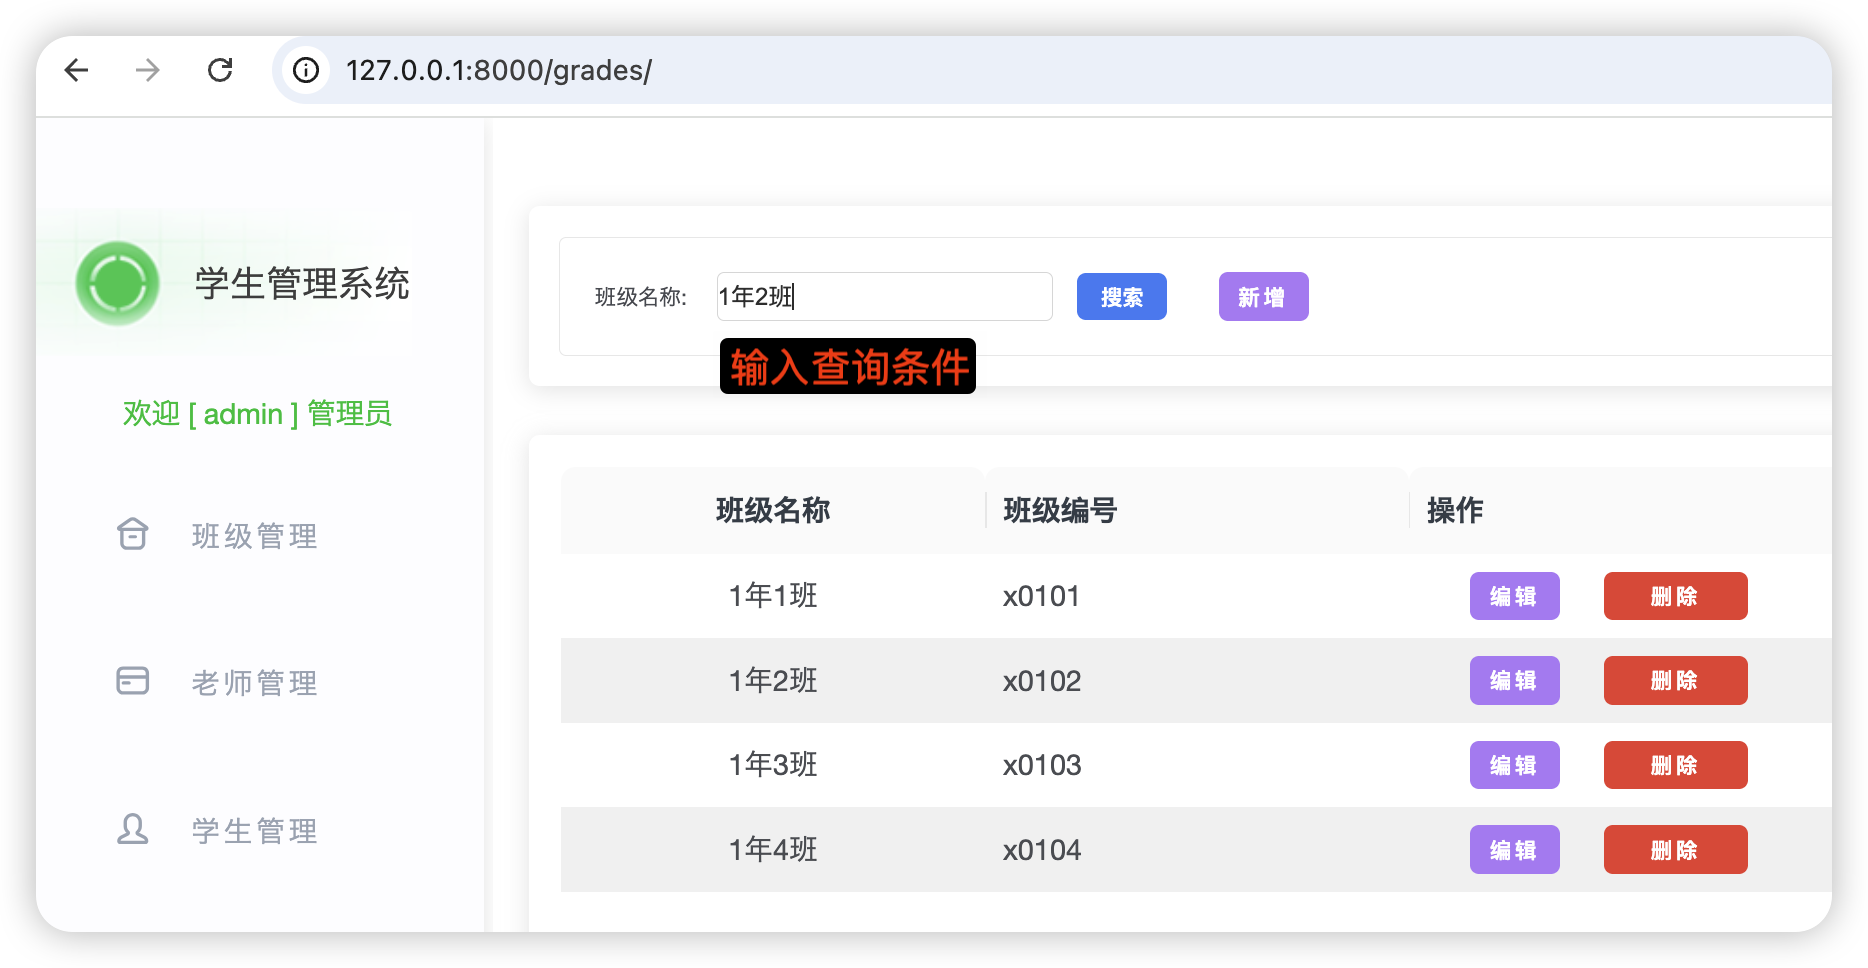Screen dimensions: 1868x968
Task: Delete the 1年2班 row
Action: point(1675,681)
